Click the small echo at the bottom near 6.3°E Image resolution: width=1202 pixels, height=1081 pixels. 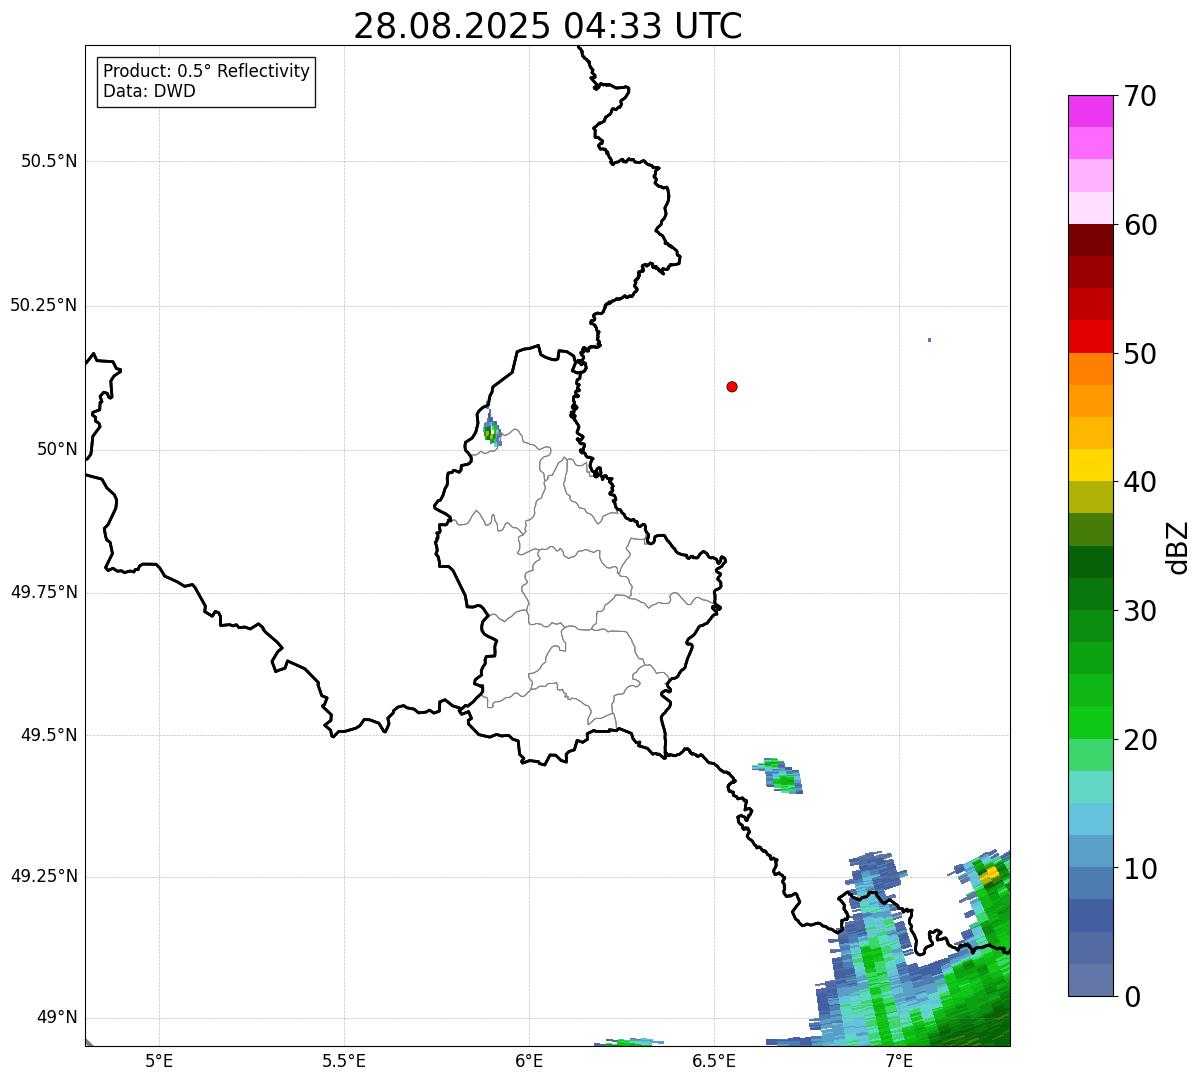pyautogui.click(x=629, y=1042)
